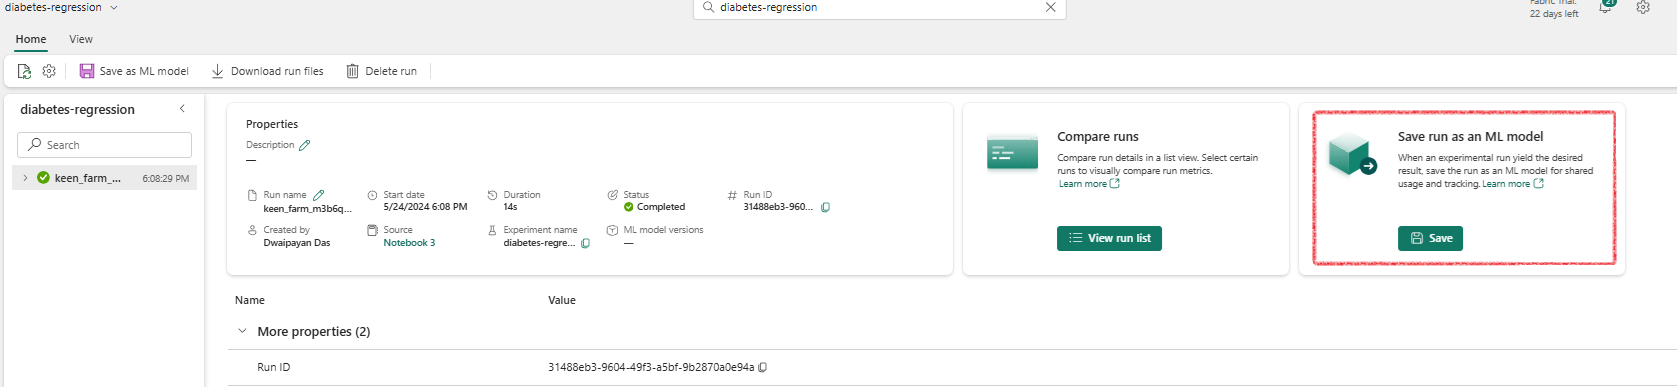
Task: Click the 22 days left trial text
Action: [x=1554, y=14]
